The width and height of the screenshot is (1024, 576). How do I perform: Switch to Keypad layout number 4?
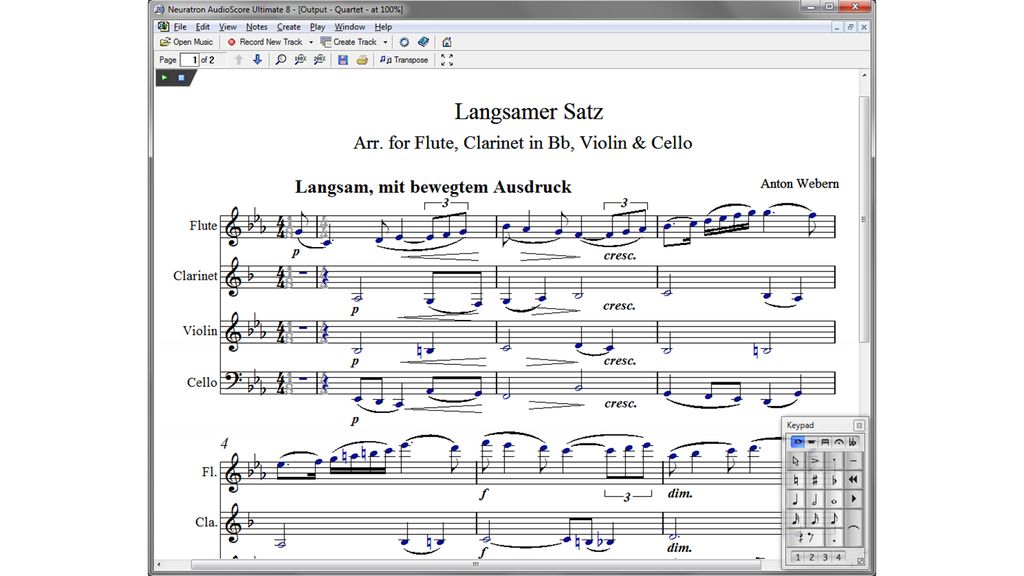click(x=841, y=556)
